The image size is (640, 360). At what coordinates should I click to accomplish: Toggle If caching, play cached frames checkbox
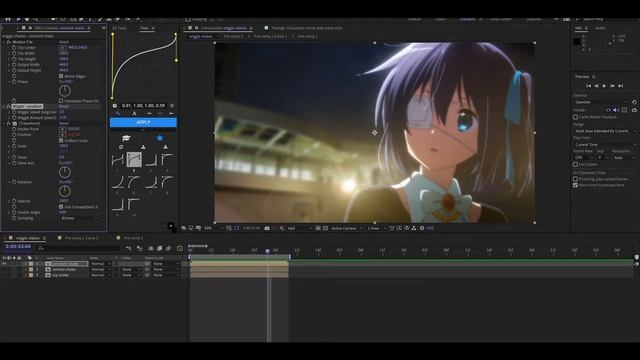576,179
